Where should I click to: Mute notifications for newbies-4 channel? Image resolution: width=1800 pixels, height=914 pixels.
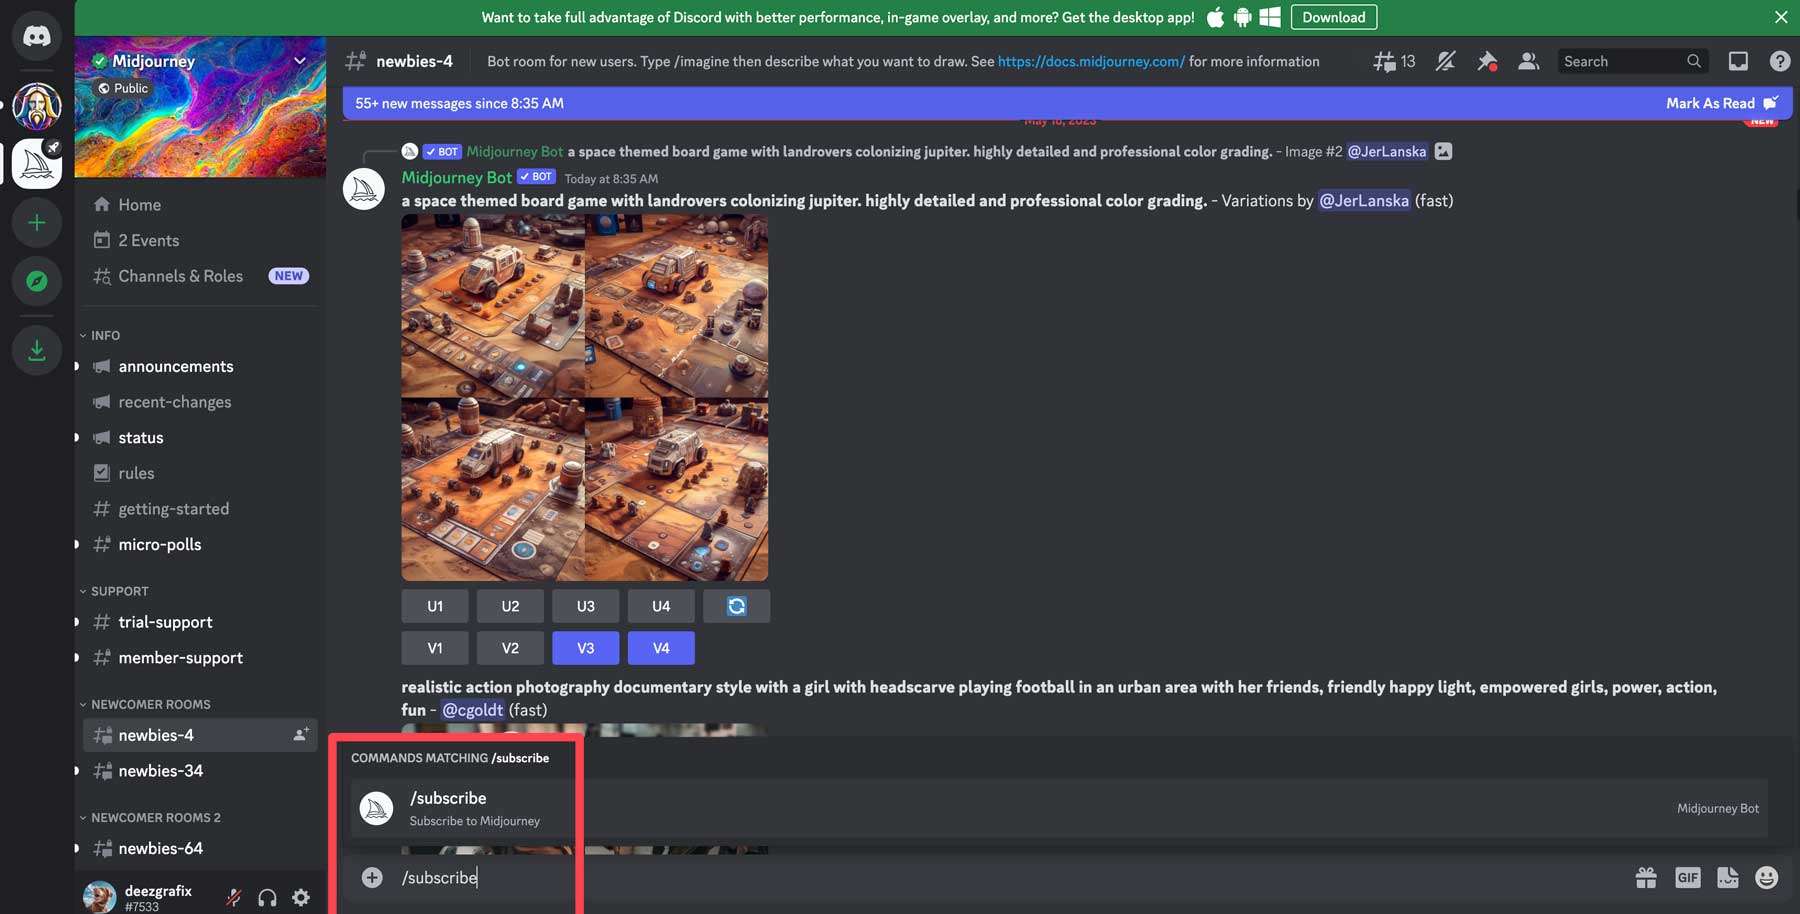[1445, 61]
